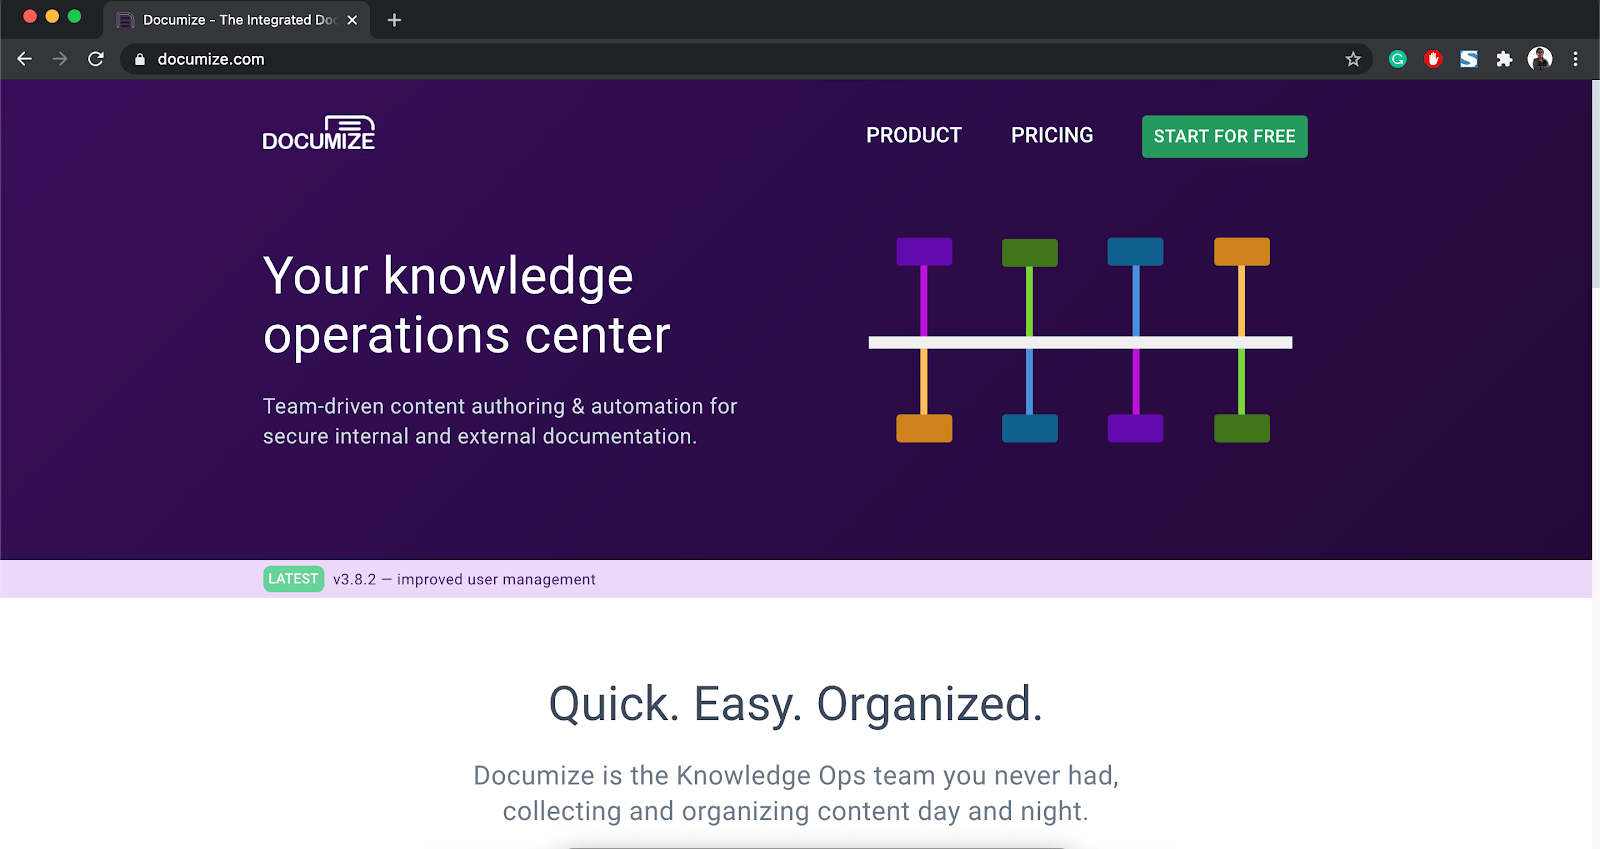Open the v3.8.2 improved user management link
This screenshot has width=1600, height=849.
click(x=464, y=579)
